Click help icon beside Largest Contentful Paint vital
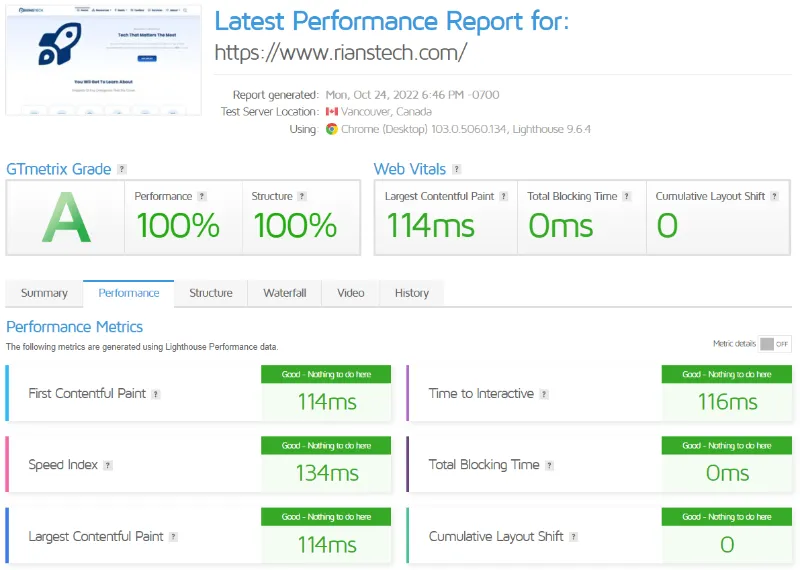The image size is (800, 570). point(504,197)
